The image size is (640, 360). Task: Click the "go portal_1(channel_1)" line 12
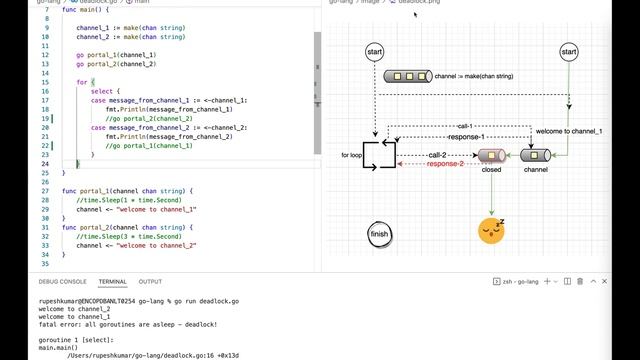tap(116, 55)
